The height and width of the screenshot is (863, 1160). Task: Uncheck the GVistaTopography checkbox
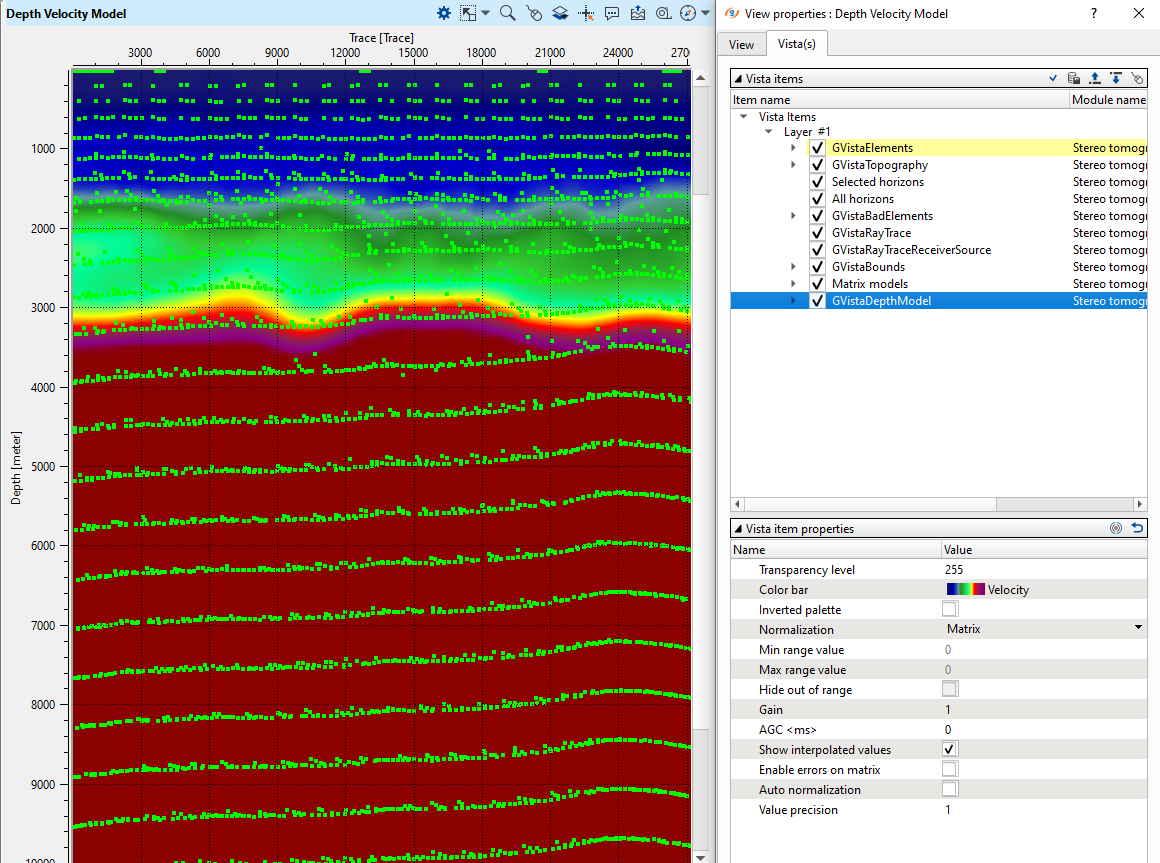click(817, 165)
